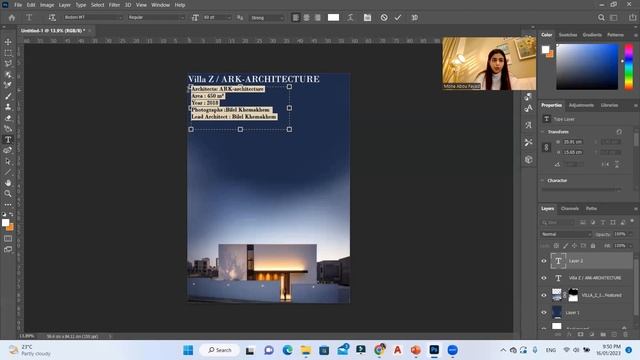Select the Lasso tool

click(x=8, y=64)
